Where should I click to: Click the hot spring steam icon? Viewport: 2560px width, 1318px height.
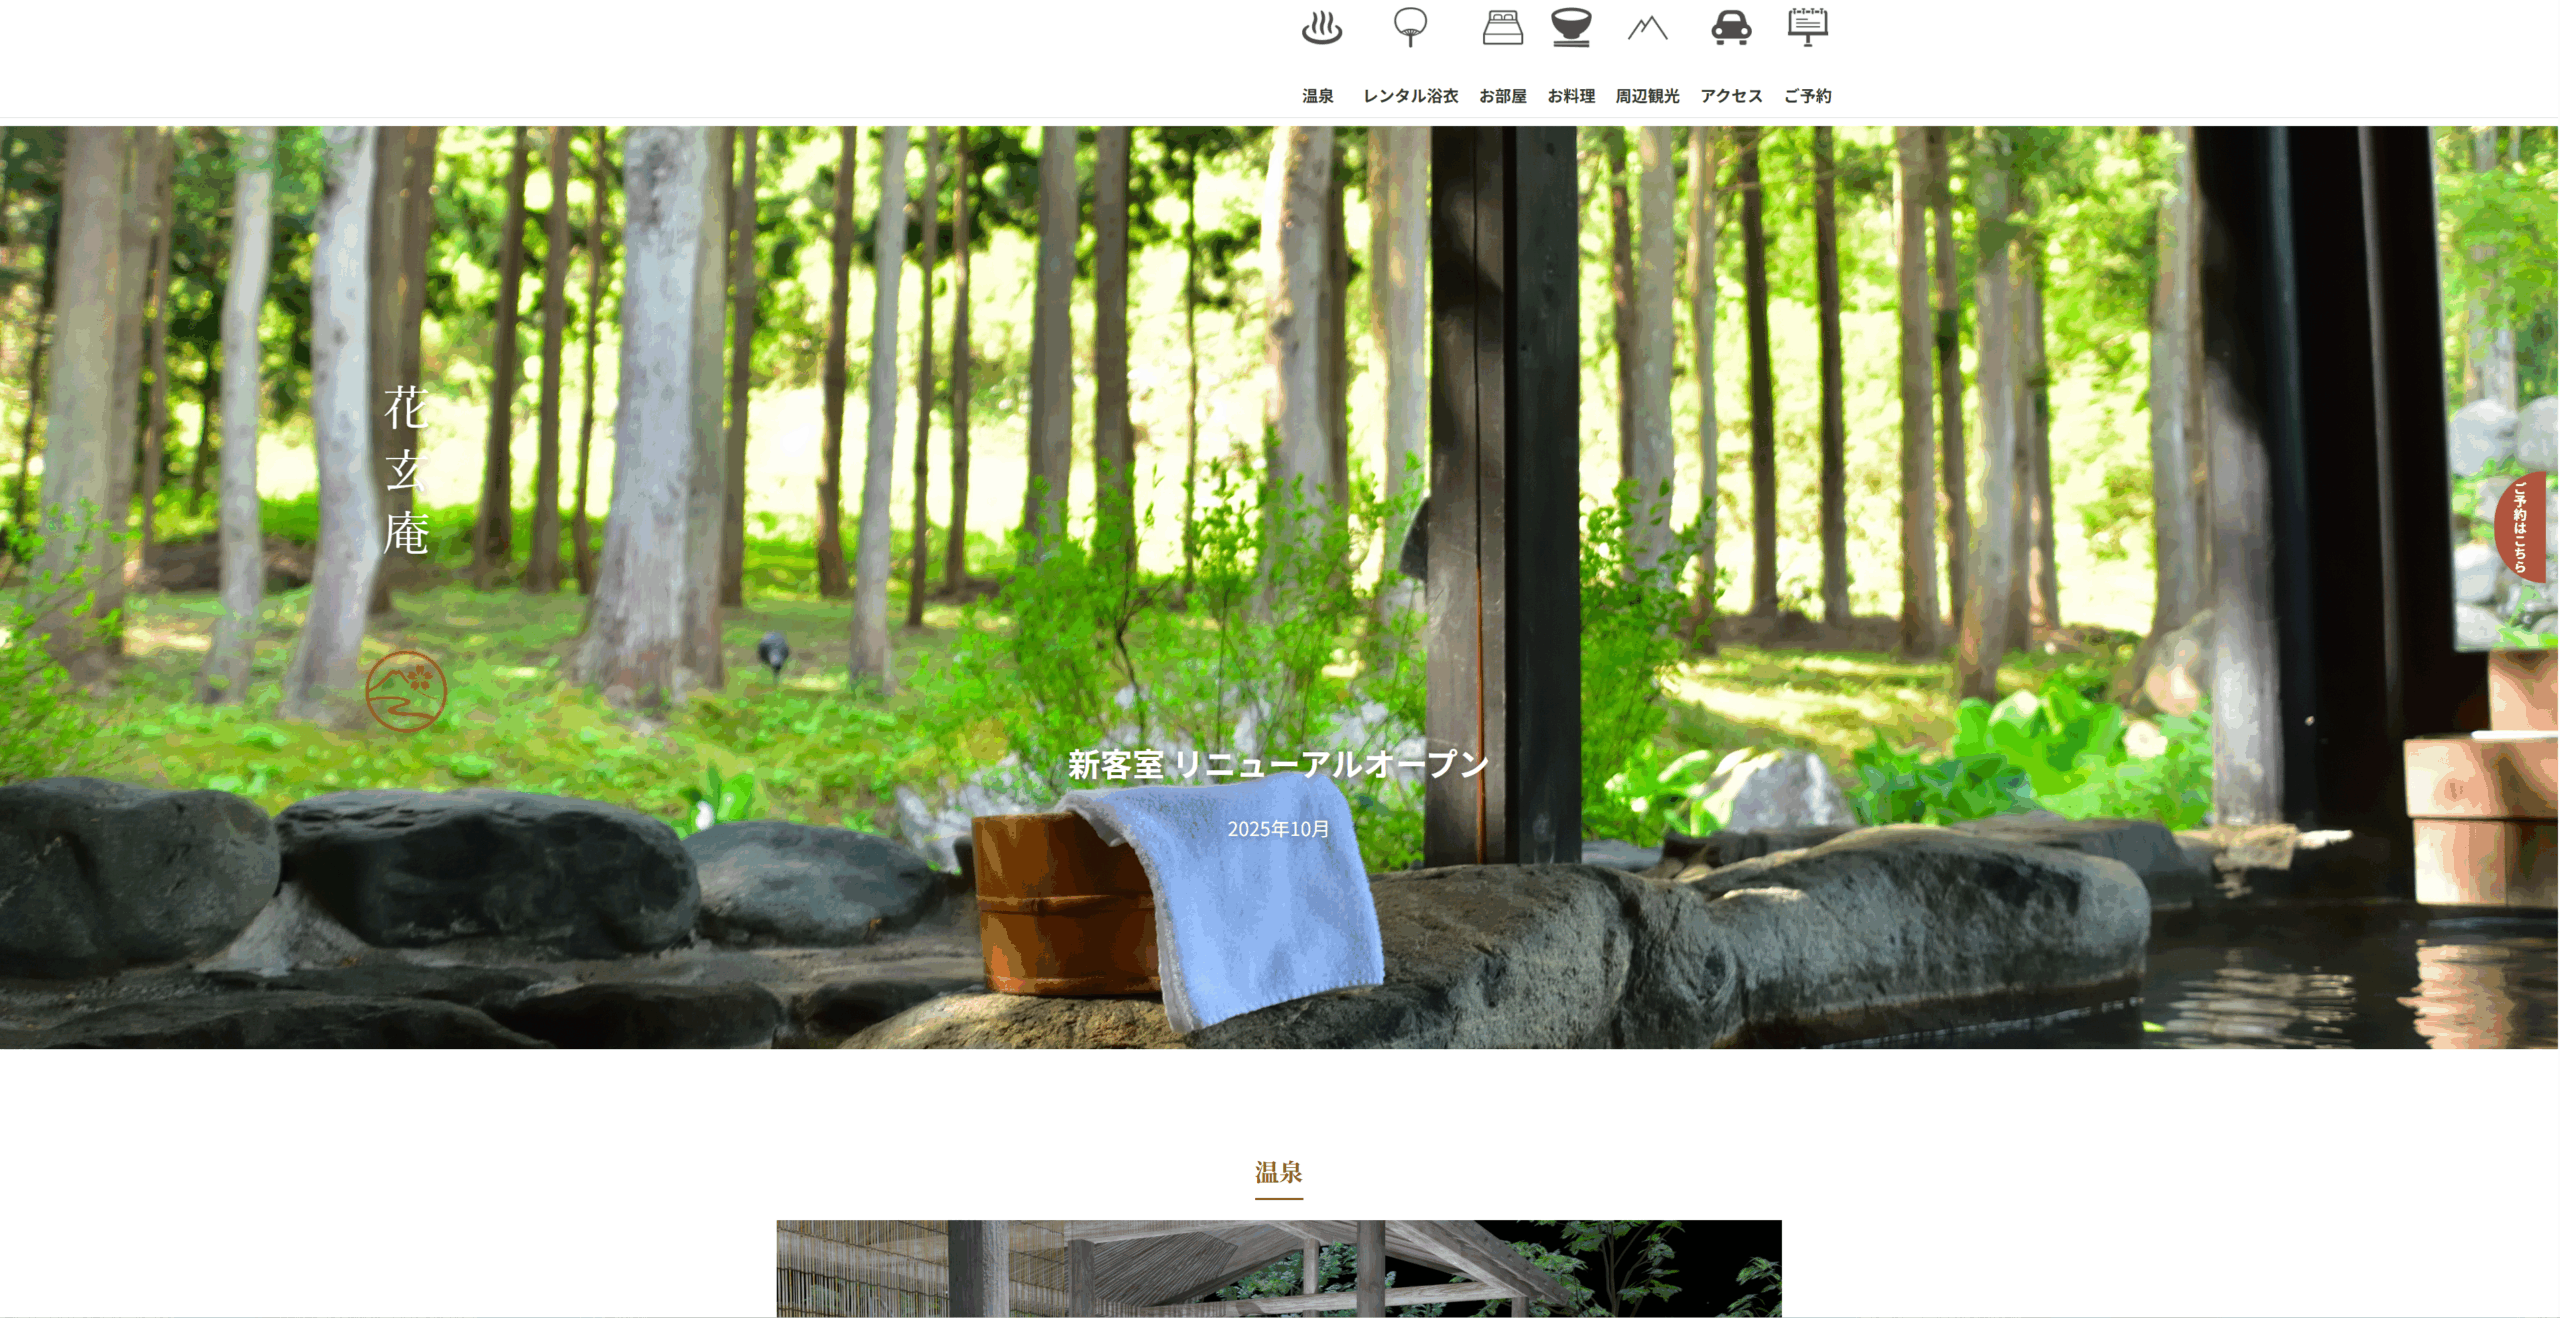[x=1321, y=28]
